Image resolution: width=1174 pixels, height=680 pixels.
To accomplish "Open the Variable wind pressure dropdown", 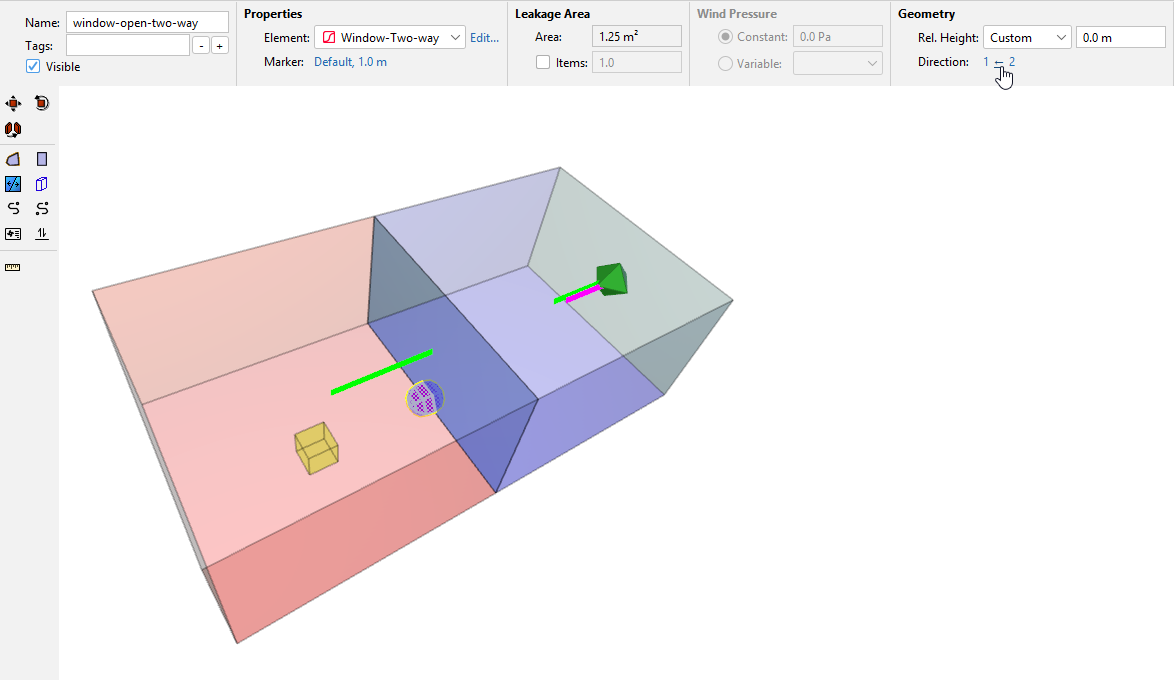I will (x=837, y=63).
